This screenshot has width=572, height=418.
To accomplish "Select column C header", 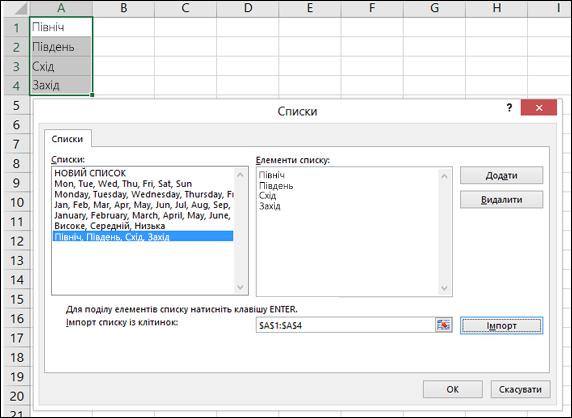I will 186,8.
